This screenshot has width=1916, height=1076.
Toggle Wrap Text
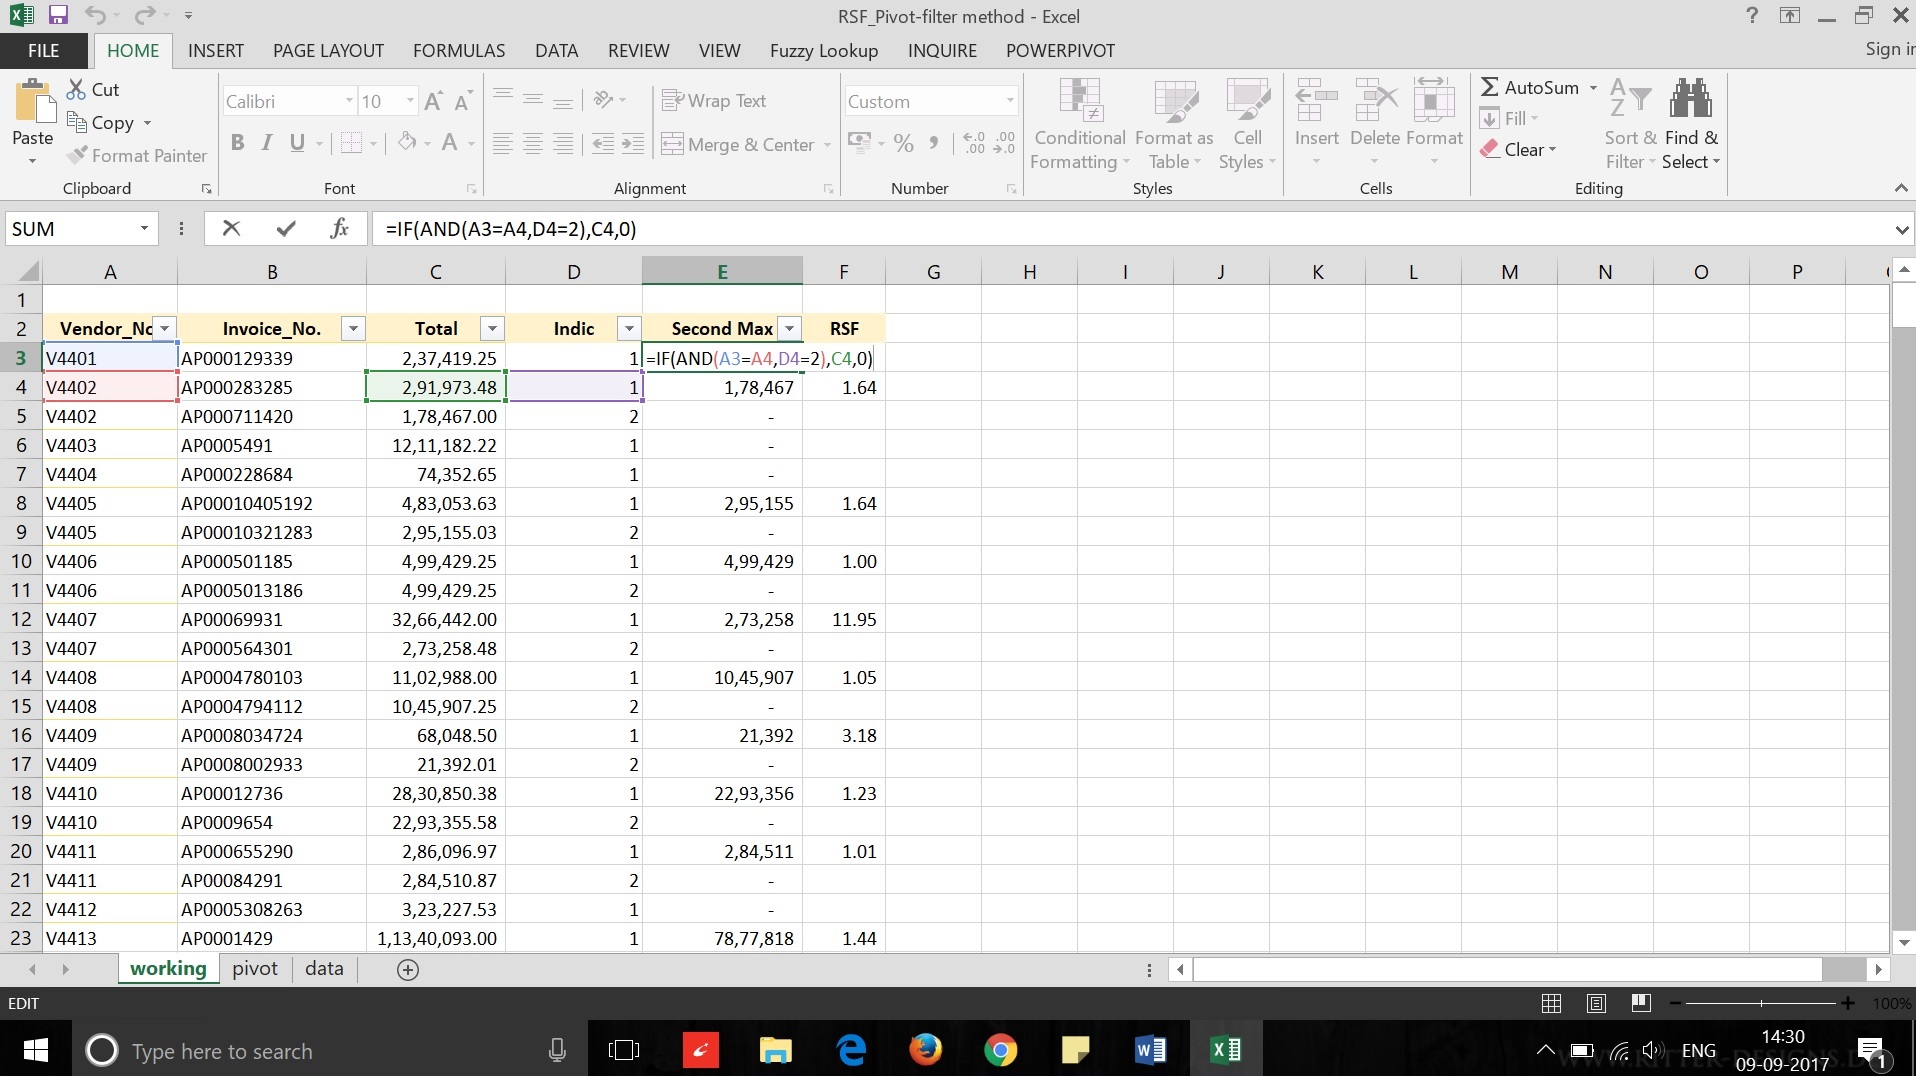[714, 100]
